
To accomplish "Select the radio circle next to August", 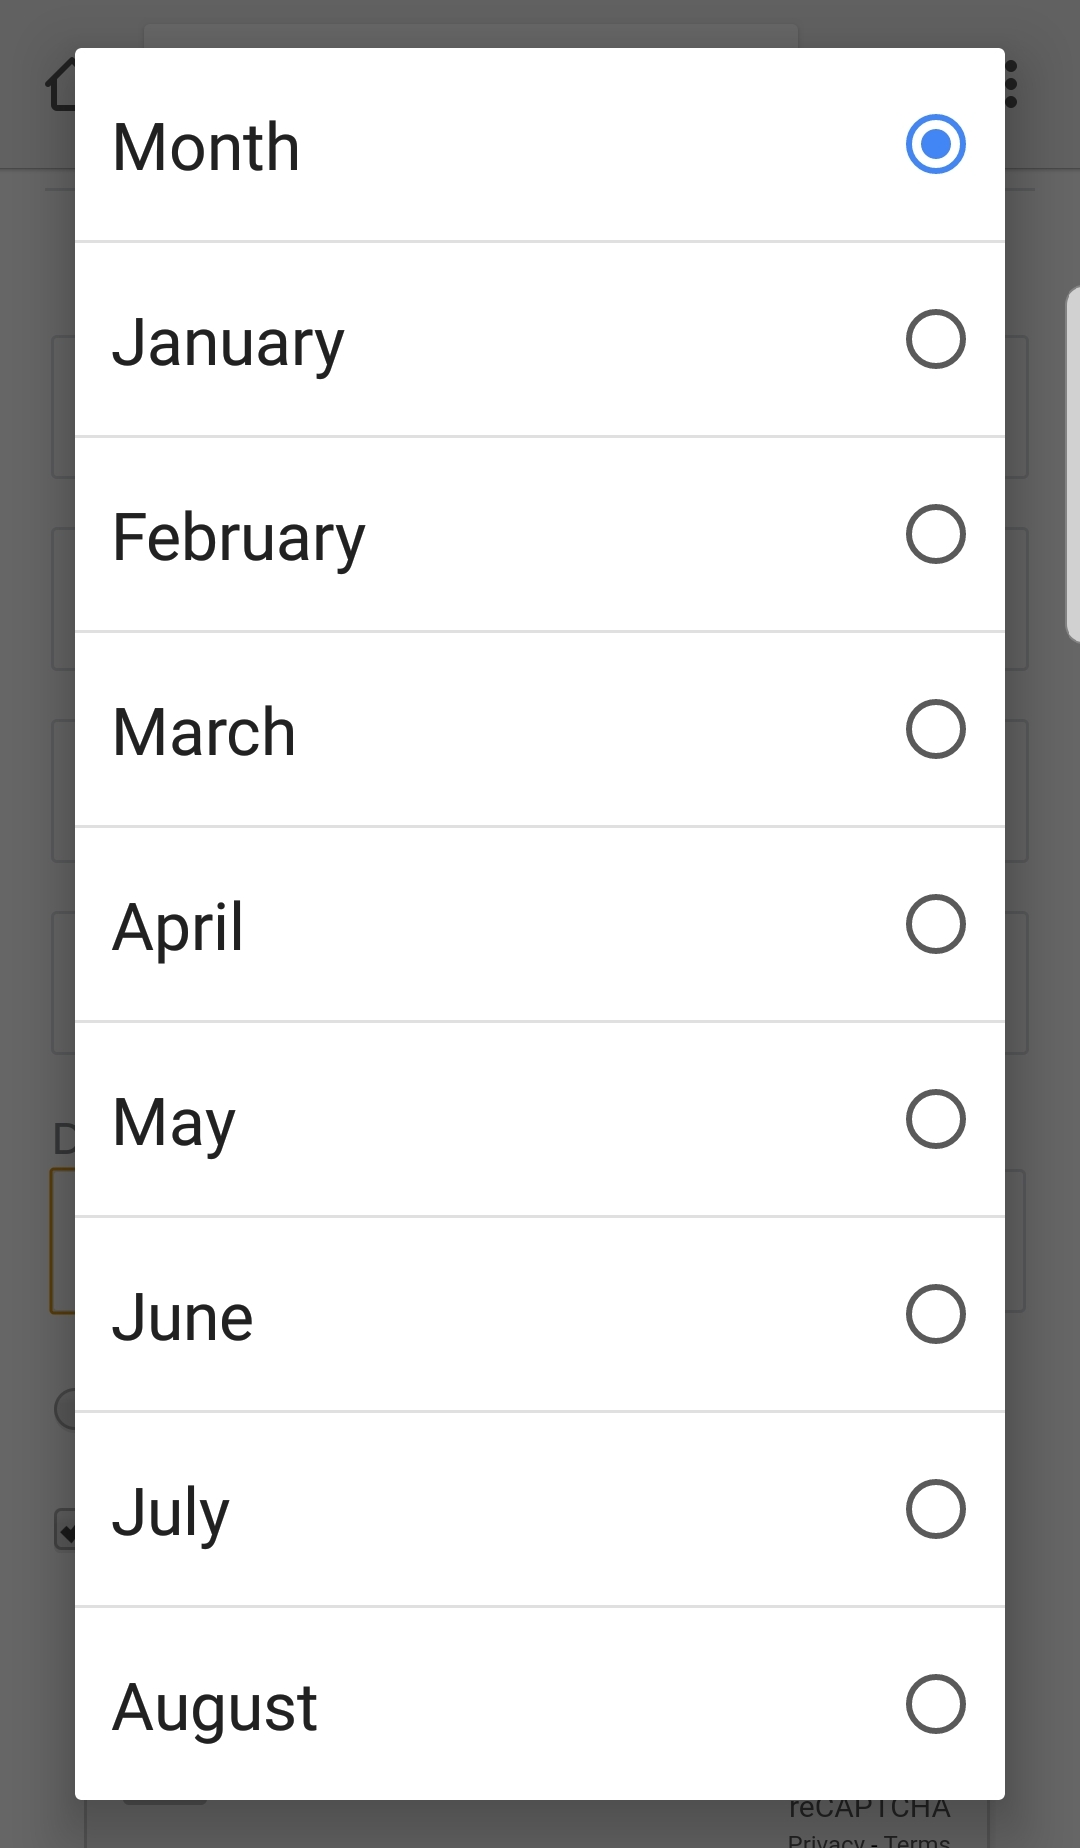I will [935, 1704].
